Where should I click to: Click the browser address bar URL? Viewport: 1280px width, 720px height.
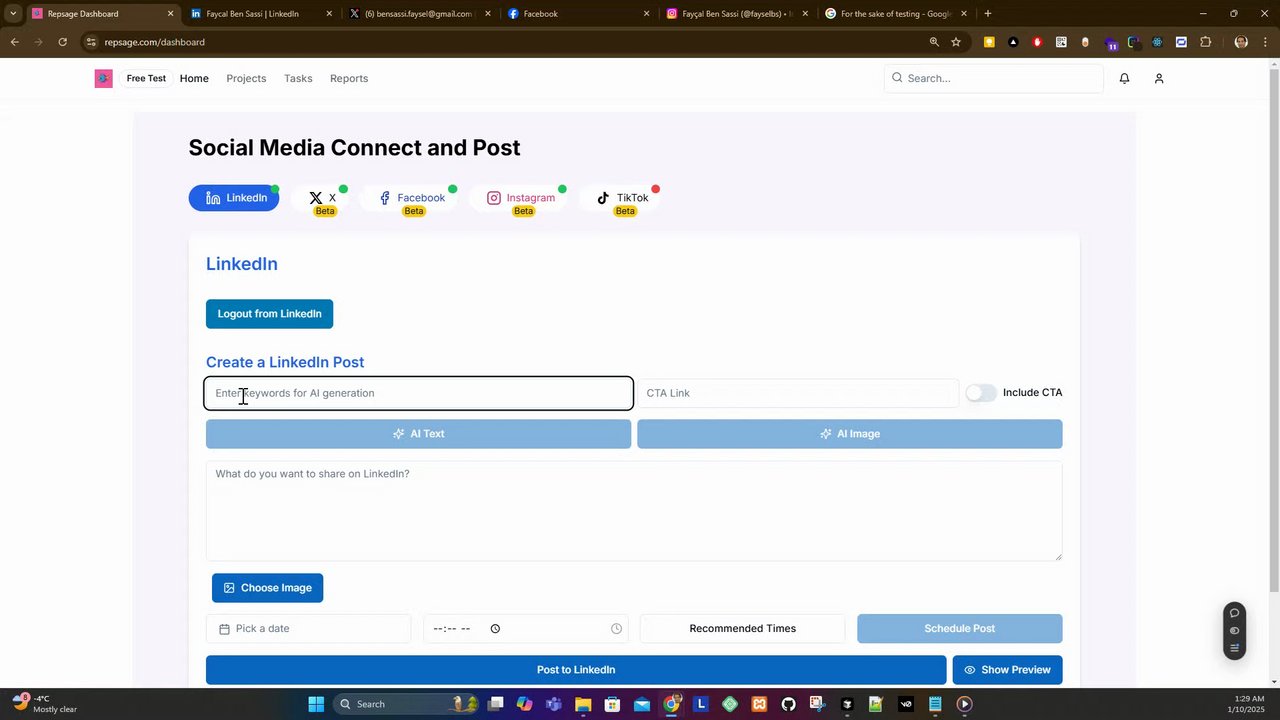click(154, 42)
